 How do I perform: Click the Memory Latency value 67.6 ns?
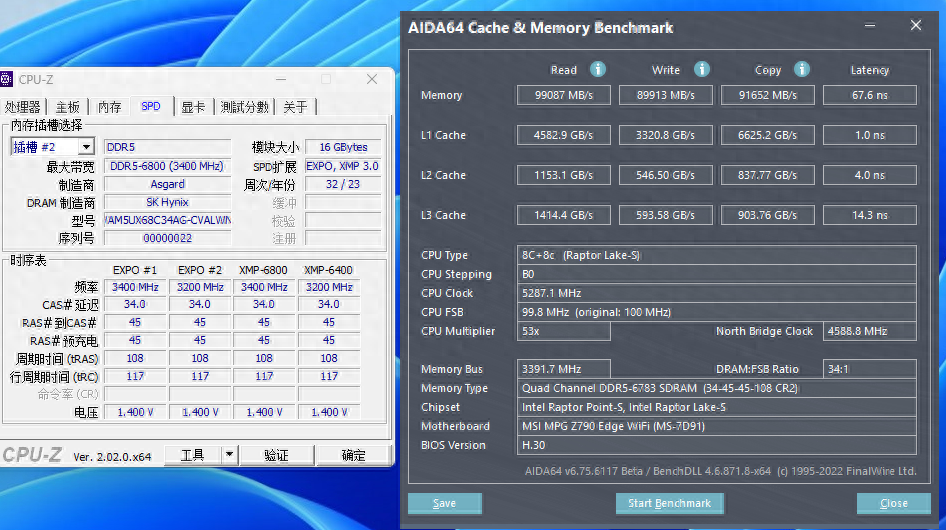tap(869, 95)
